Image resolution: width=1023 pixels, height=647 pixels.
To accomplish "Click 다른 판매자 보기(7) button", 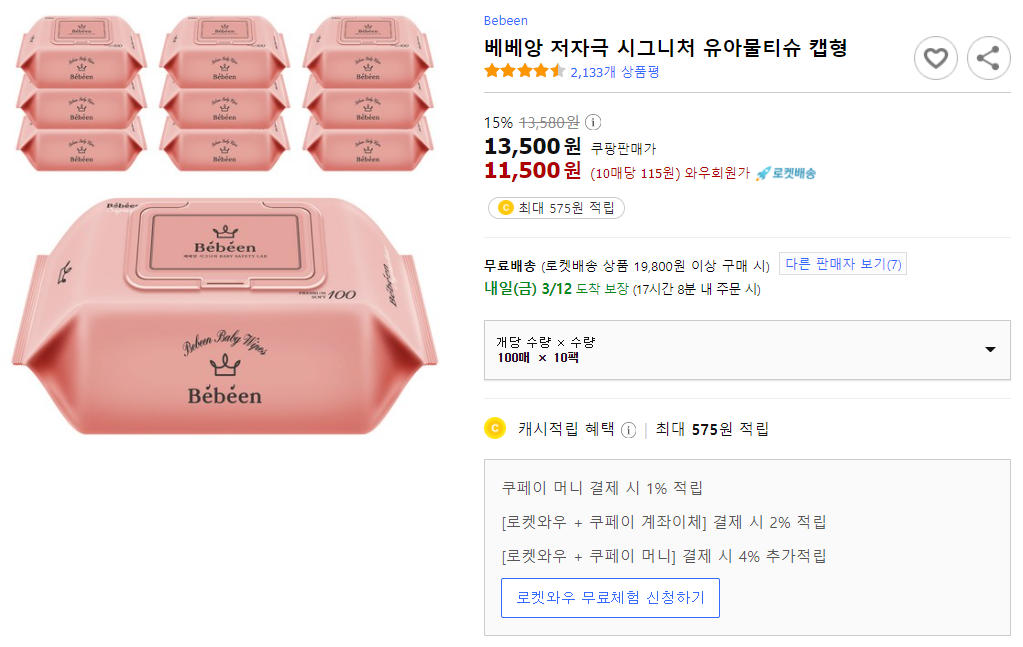I will [x=843, y=264].
